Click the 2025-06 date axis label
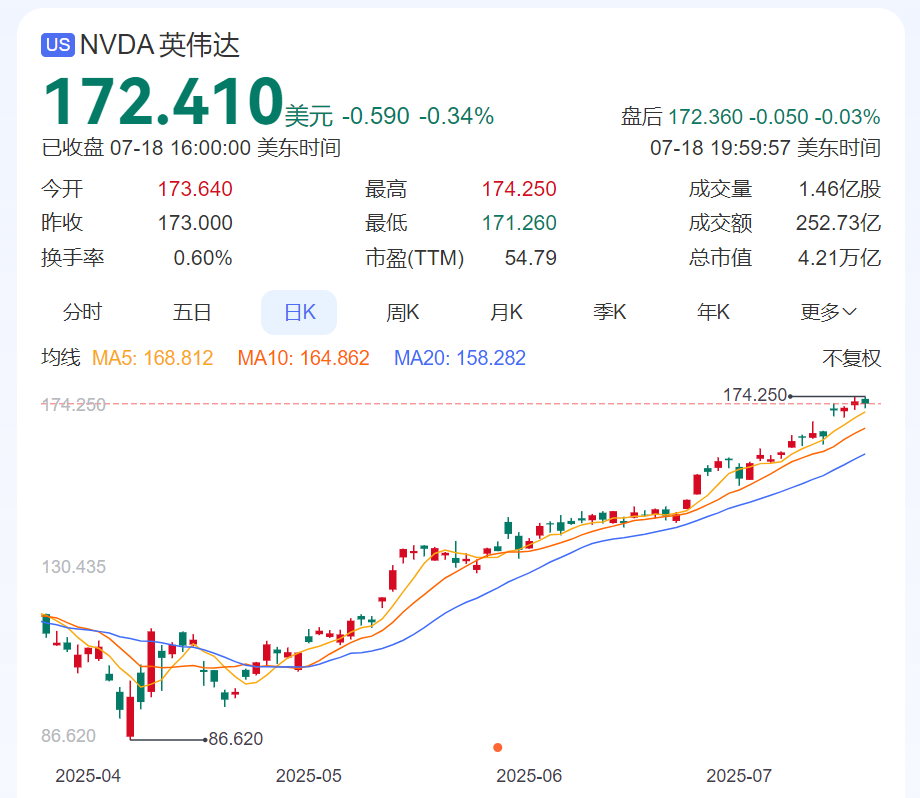Viewport: 920px width, 798px height. 529,776
